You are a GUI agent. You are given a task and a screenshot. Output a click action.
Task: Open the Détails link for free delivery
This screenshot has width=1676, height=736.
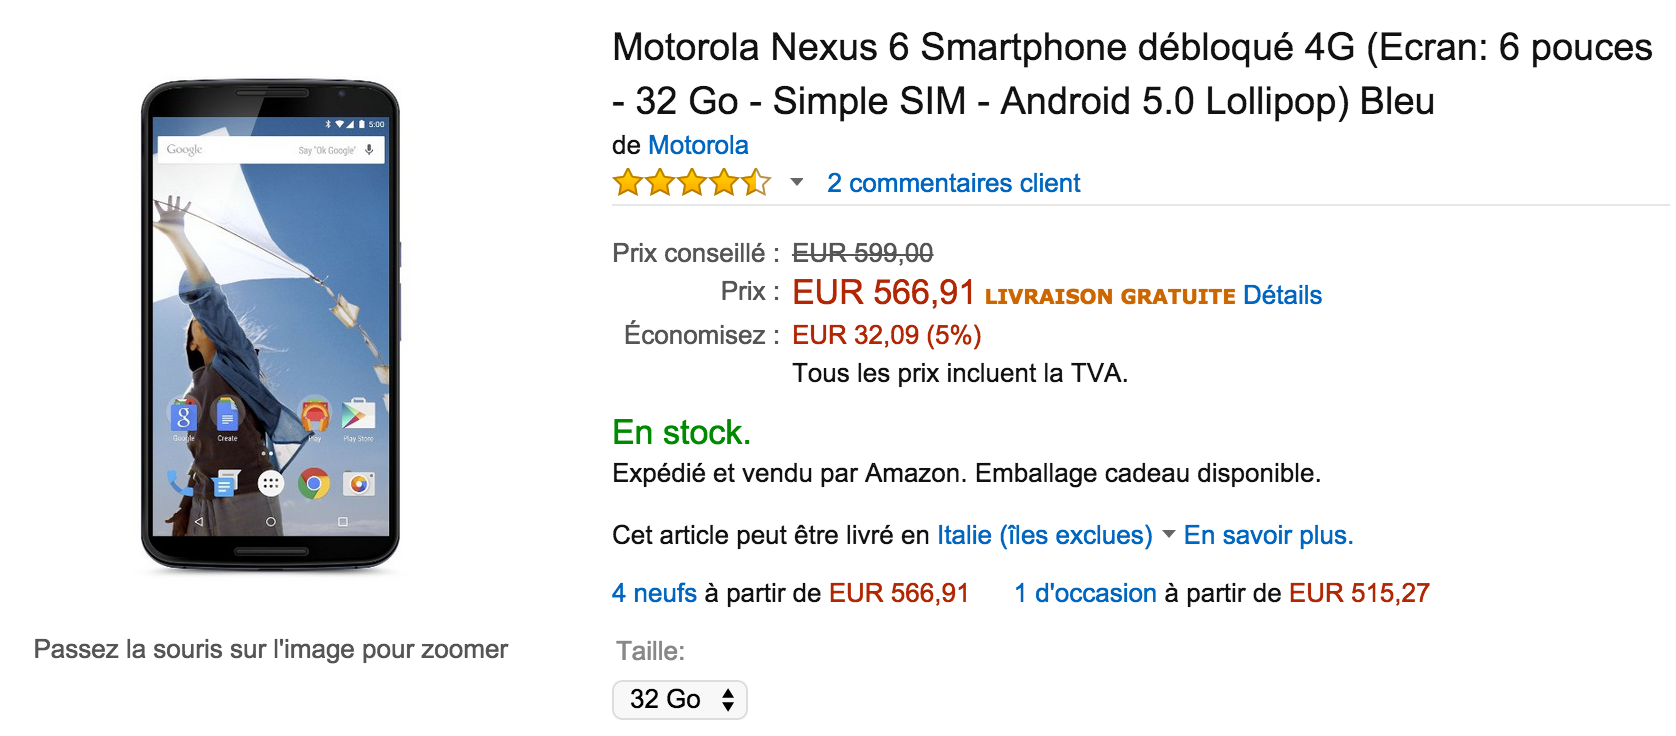1282,295
